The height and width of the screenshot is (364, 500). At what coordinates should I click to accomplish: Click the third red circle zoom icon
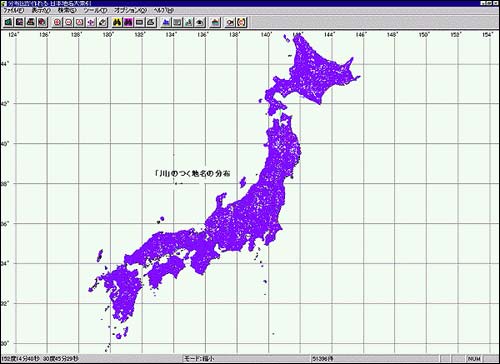coord(80,22)
